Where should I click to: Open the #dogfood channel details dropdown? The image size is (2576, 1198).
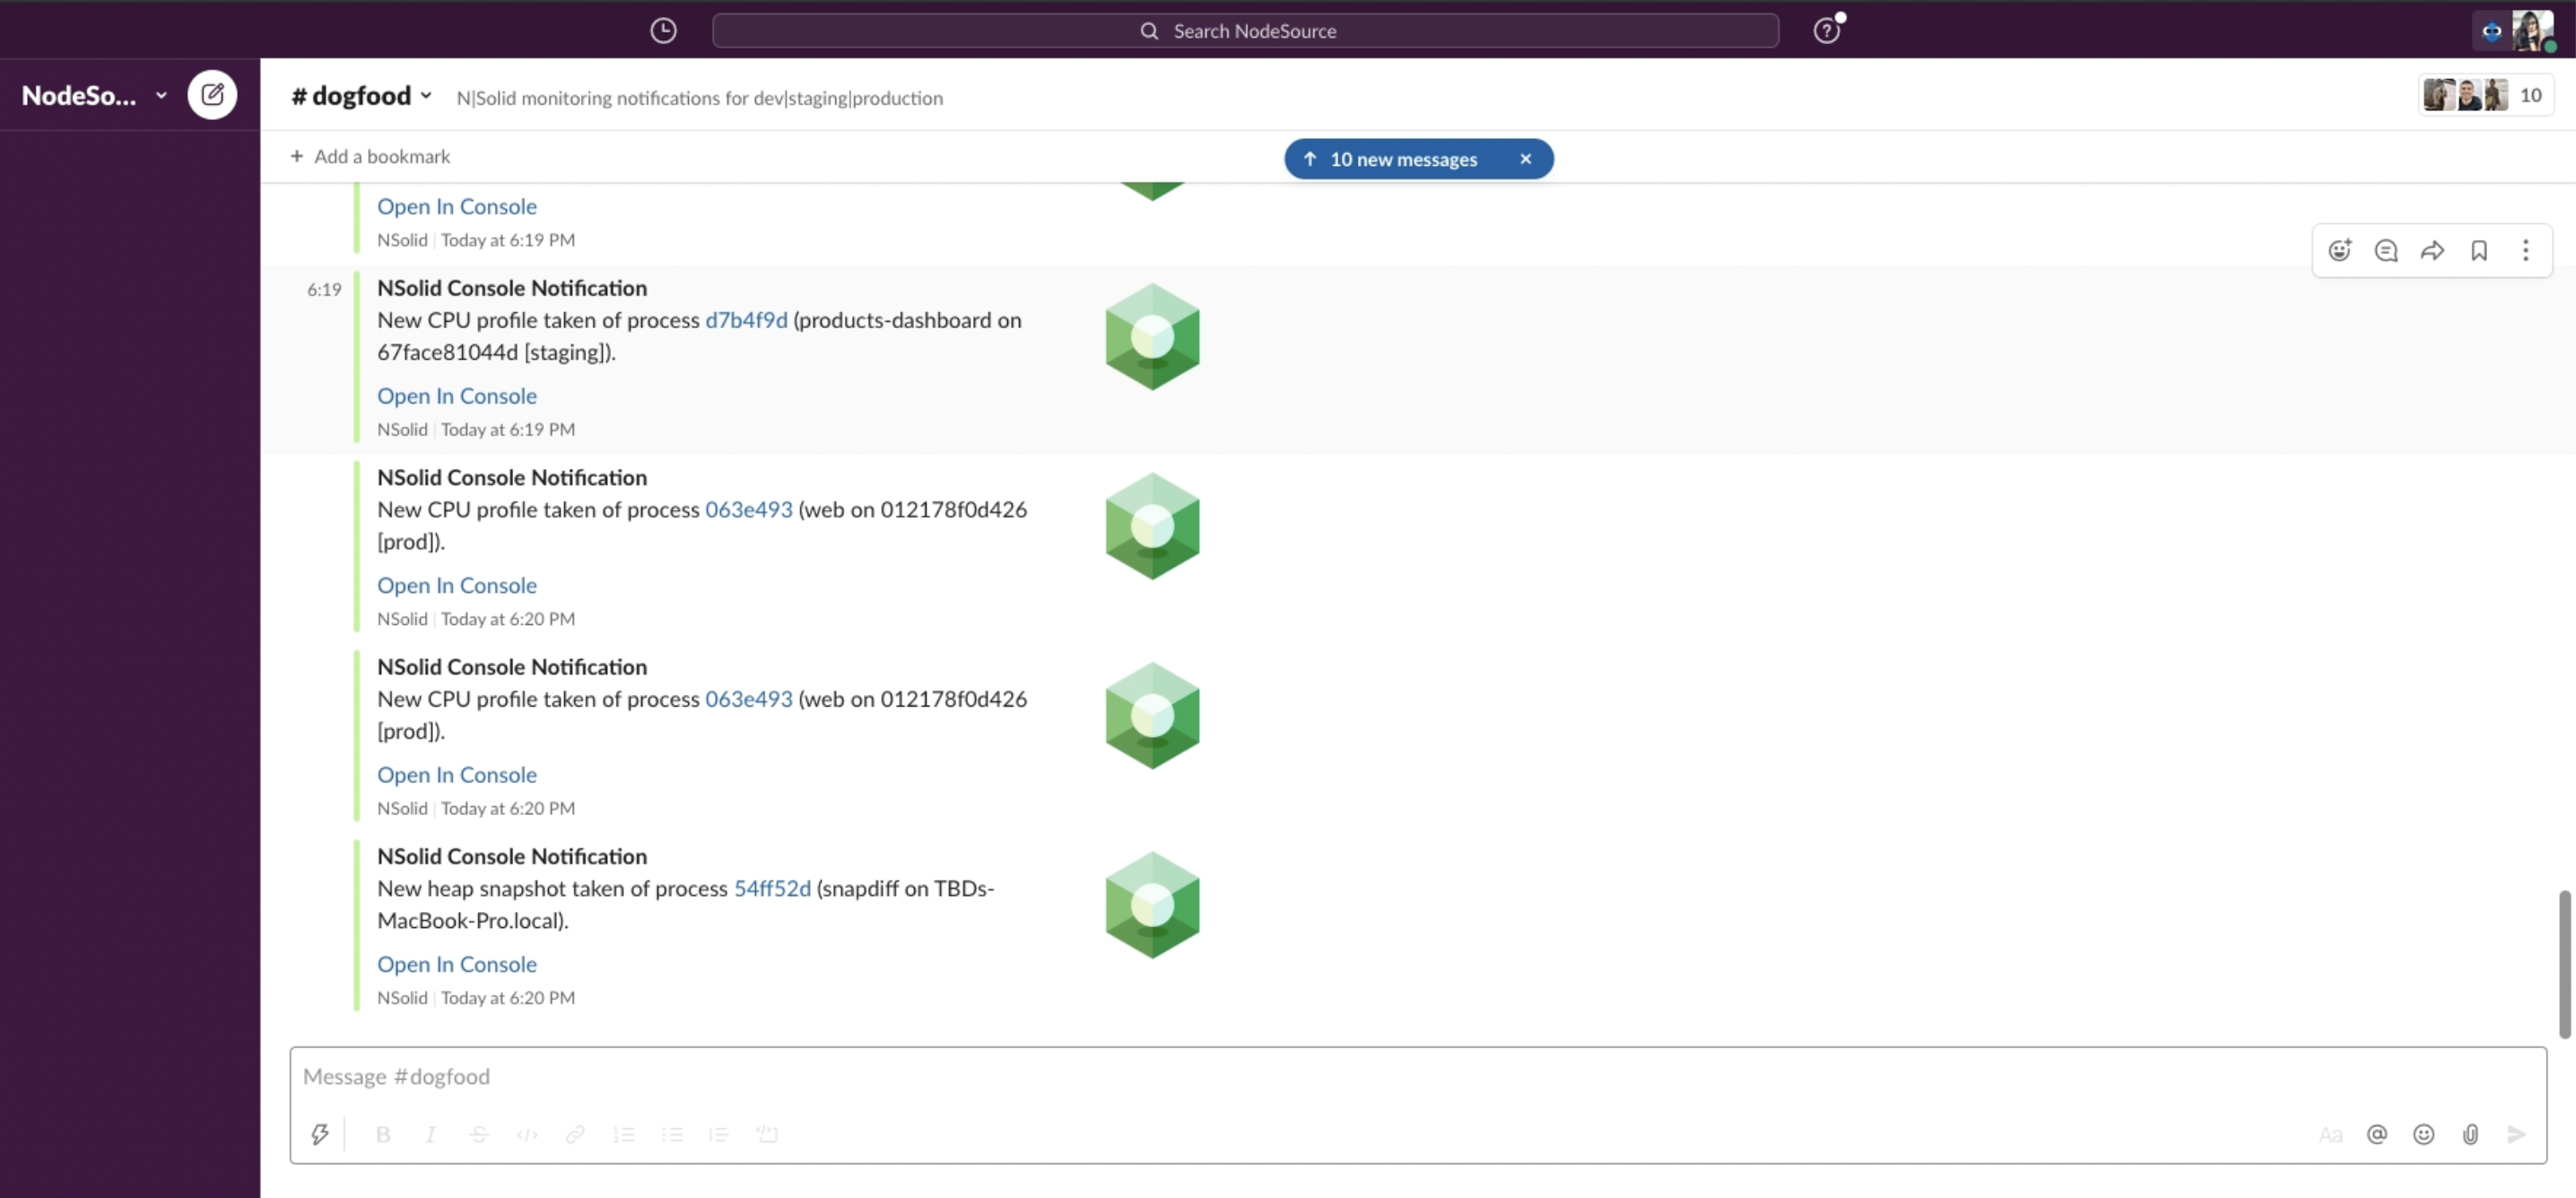pyautogui.click(x=361, y=96)
